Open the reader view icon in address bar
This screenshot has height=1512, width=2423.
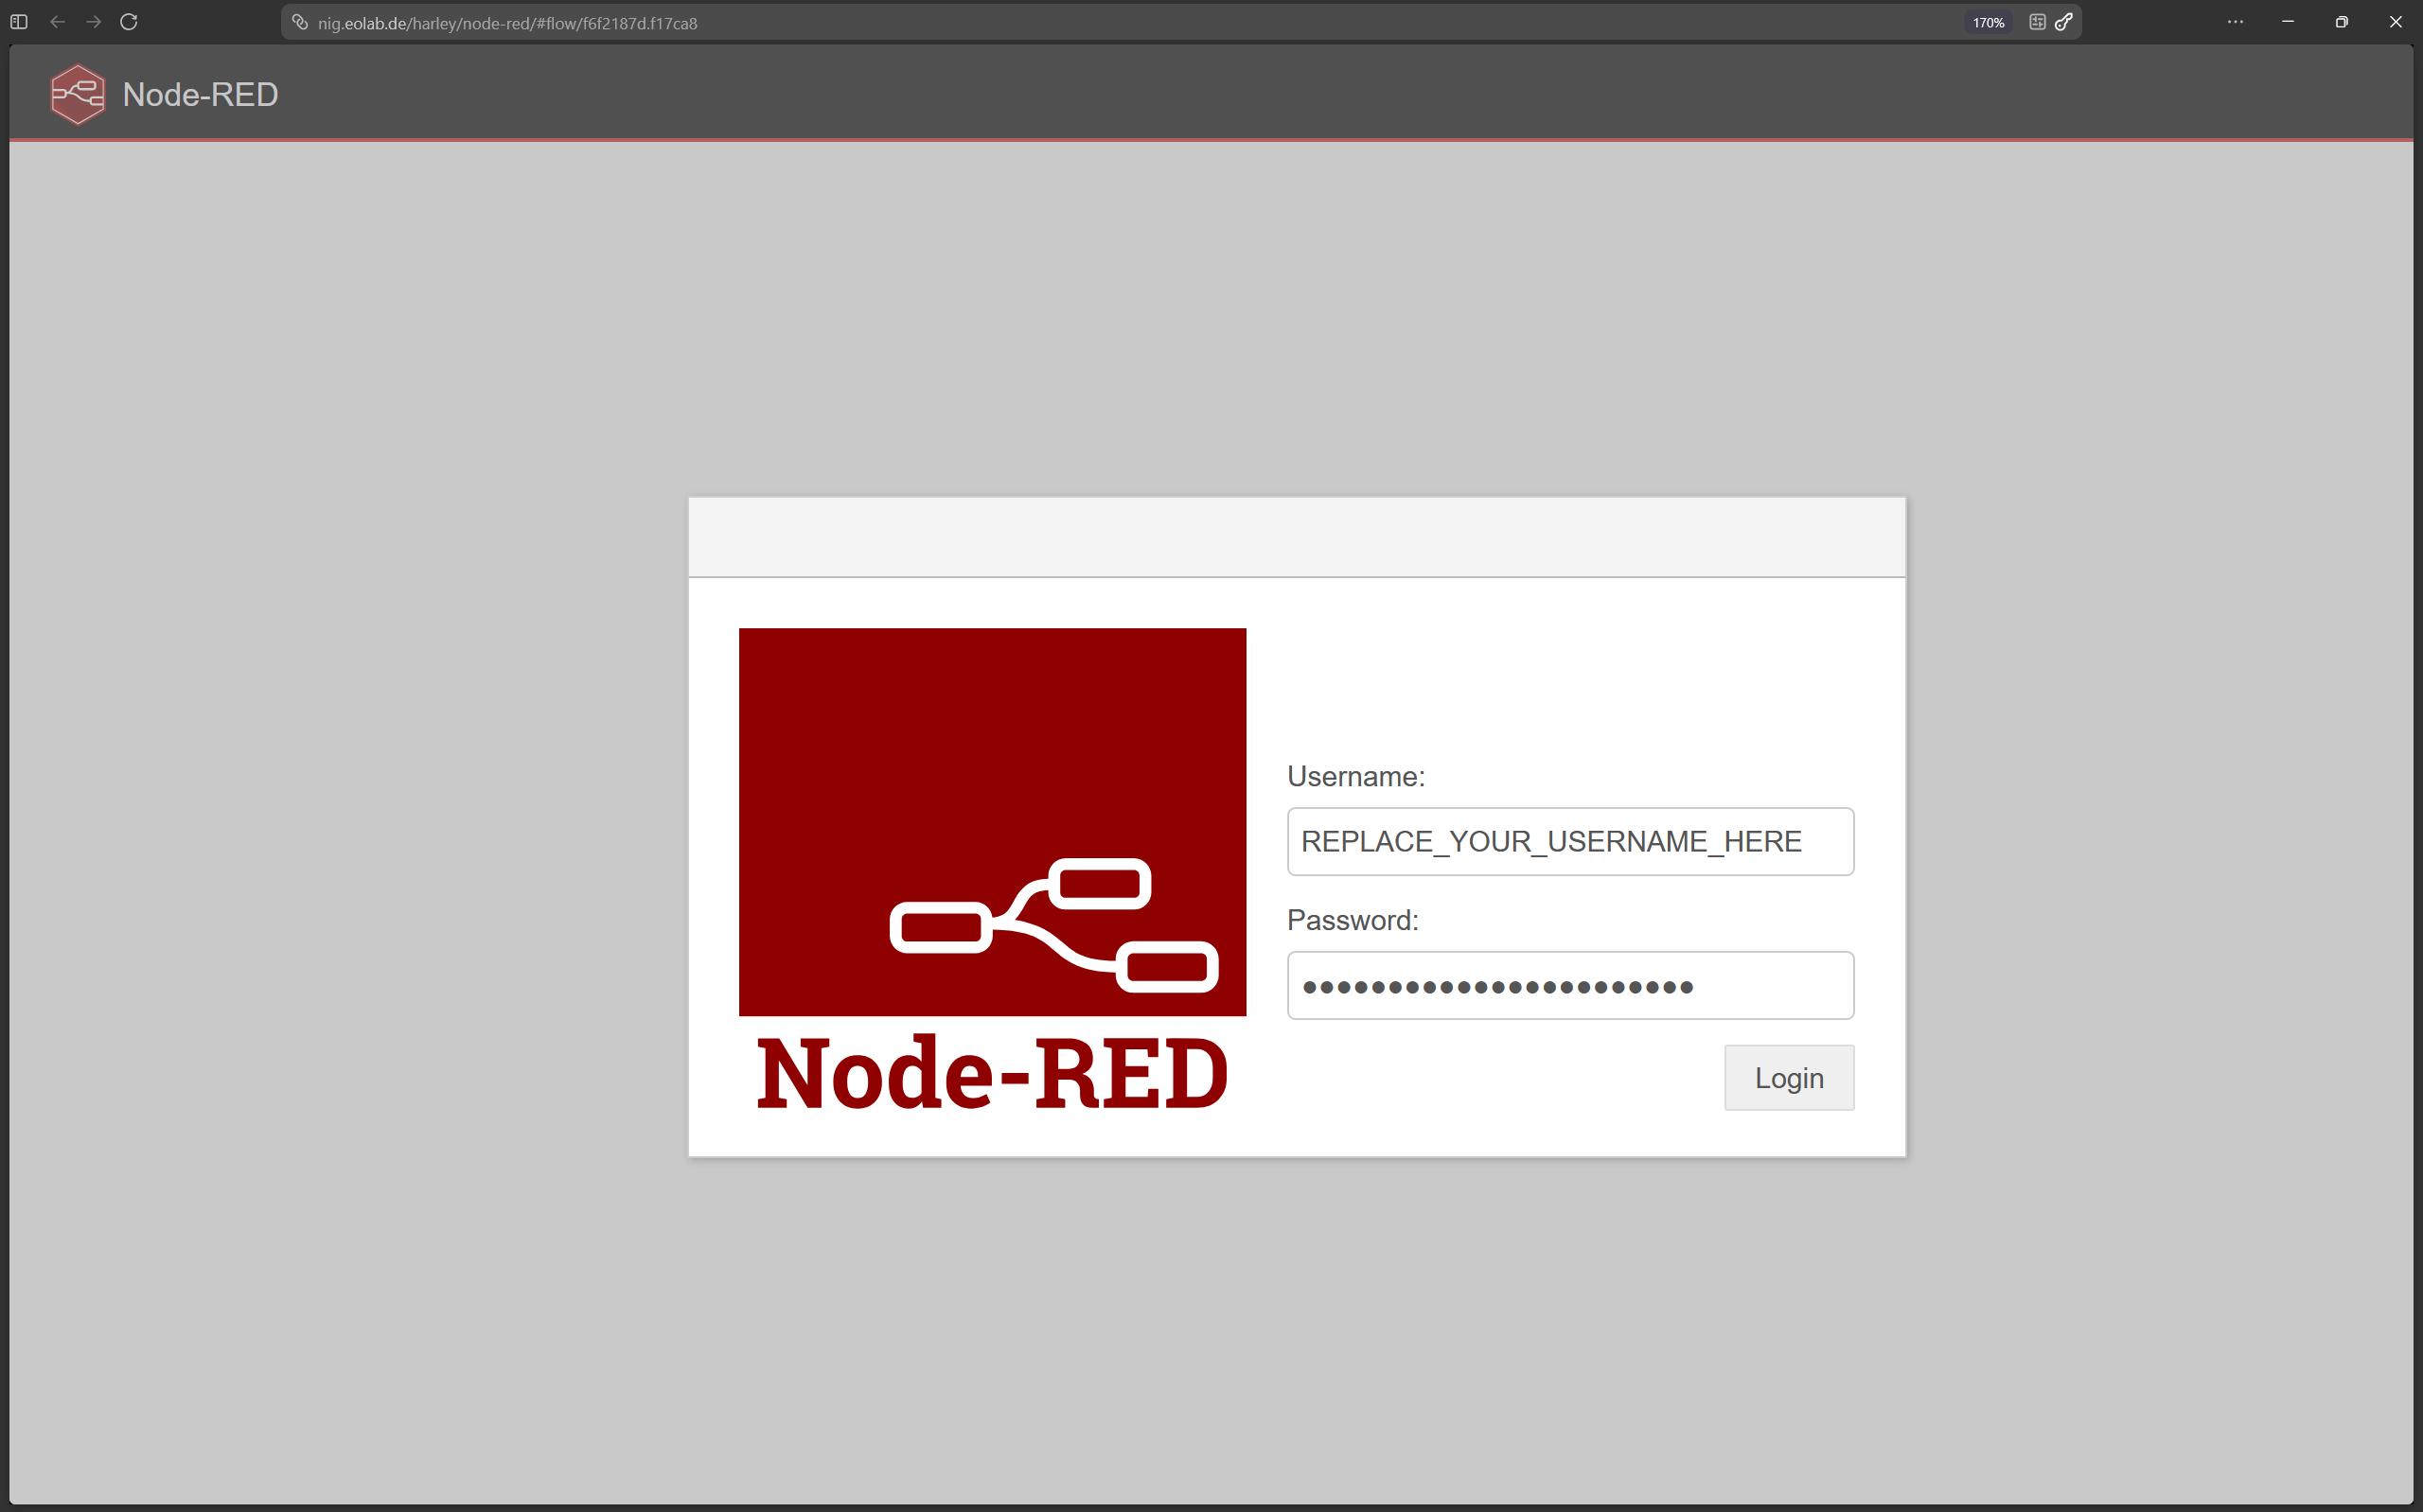(2037, 22)
